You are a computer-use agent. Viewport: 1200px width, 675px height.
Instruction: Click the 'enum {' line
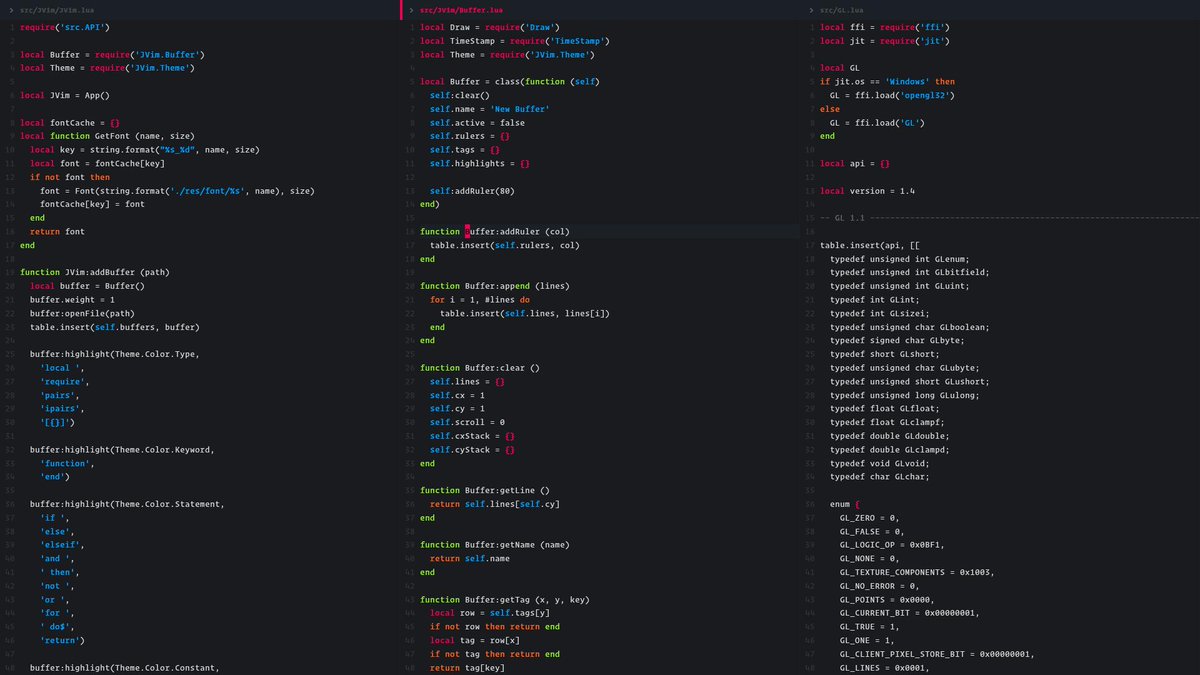point(845,504)
